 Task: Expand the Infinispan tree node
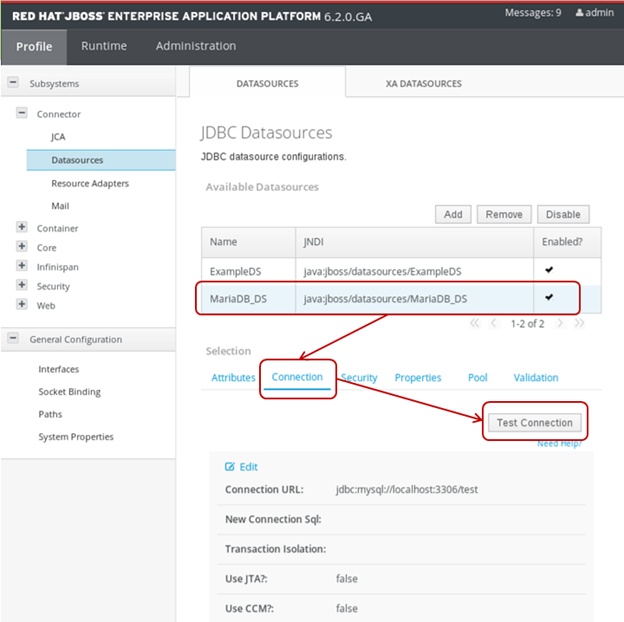22,267
